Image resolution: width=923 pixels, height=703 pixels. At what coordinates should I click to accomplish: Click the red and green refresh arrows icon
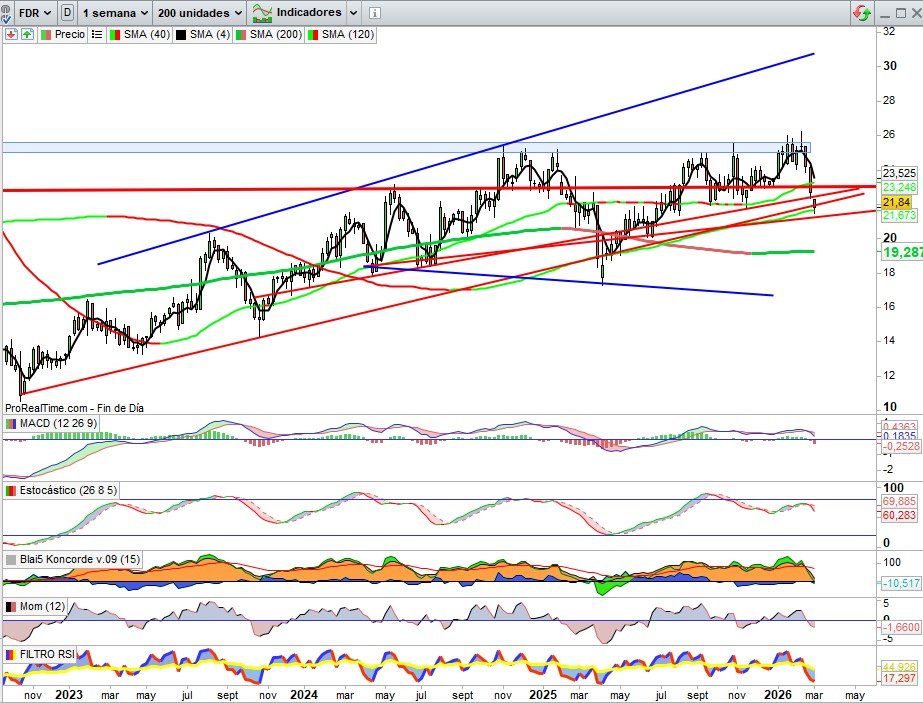point(862,13)
